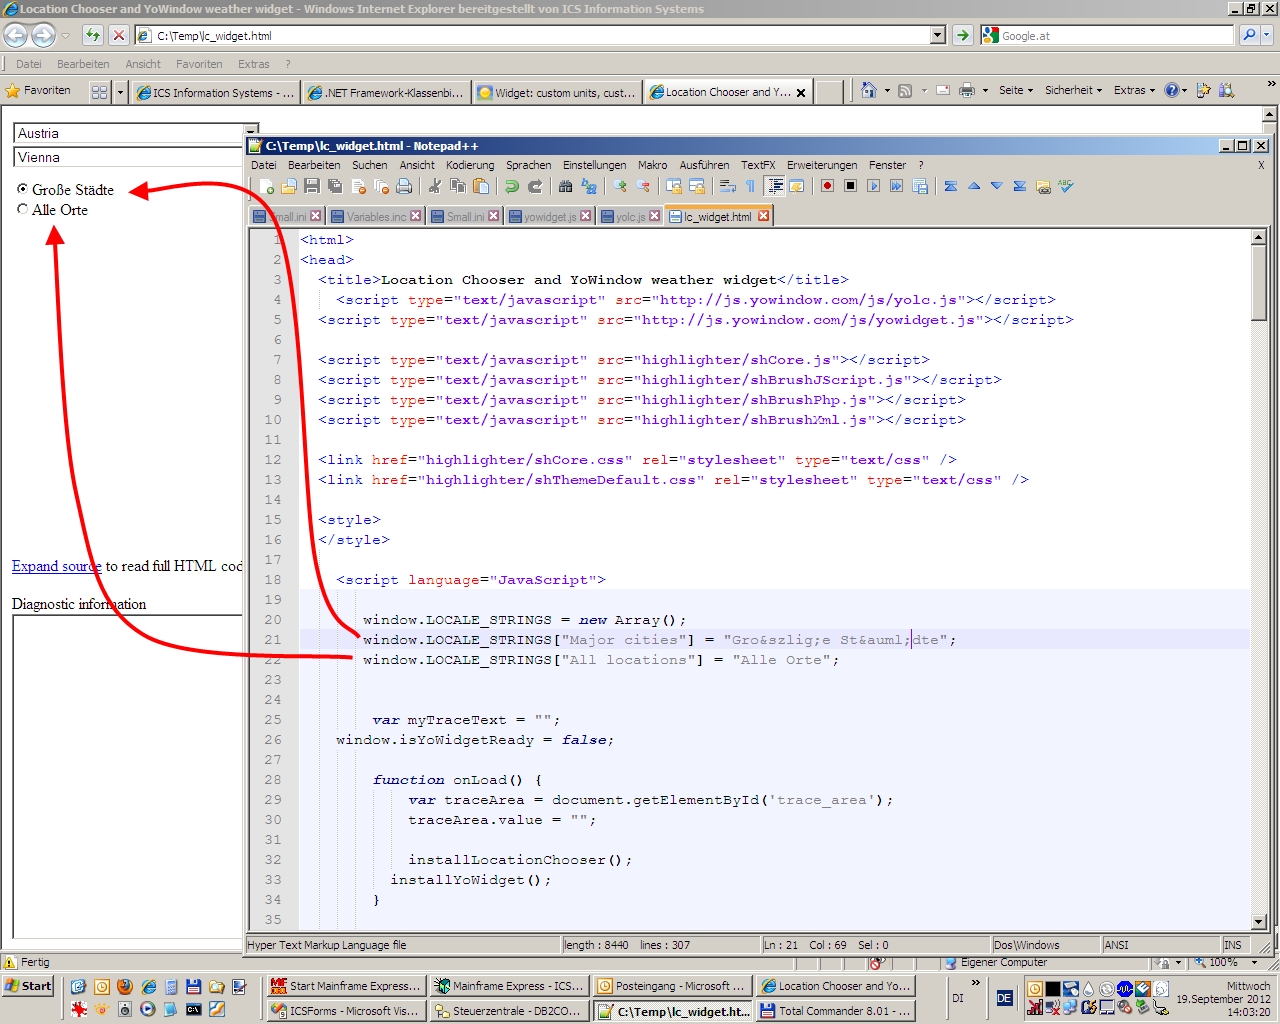Viewport: 1280px width, 1024px height.
Task: Open the 'Sicherheit' dropdown menu
Action: click(1073, 90)
